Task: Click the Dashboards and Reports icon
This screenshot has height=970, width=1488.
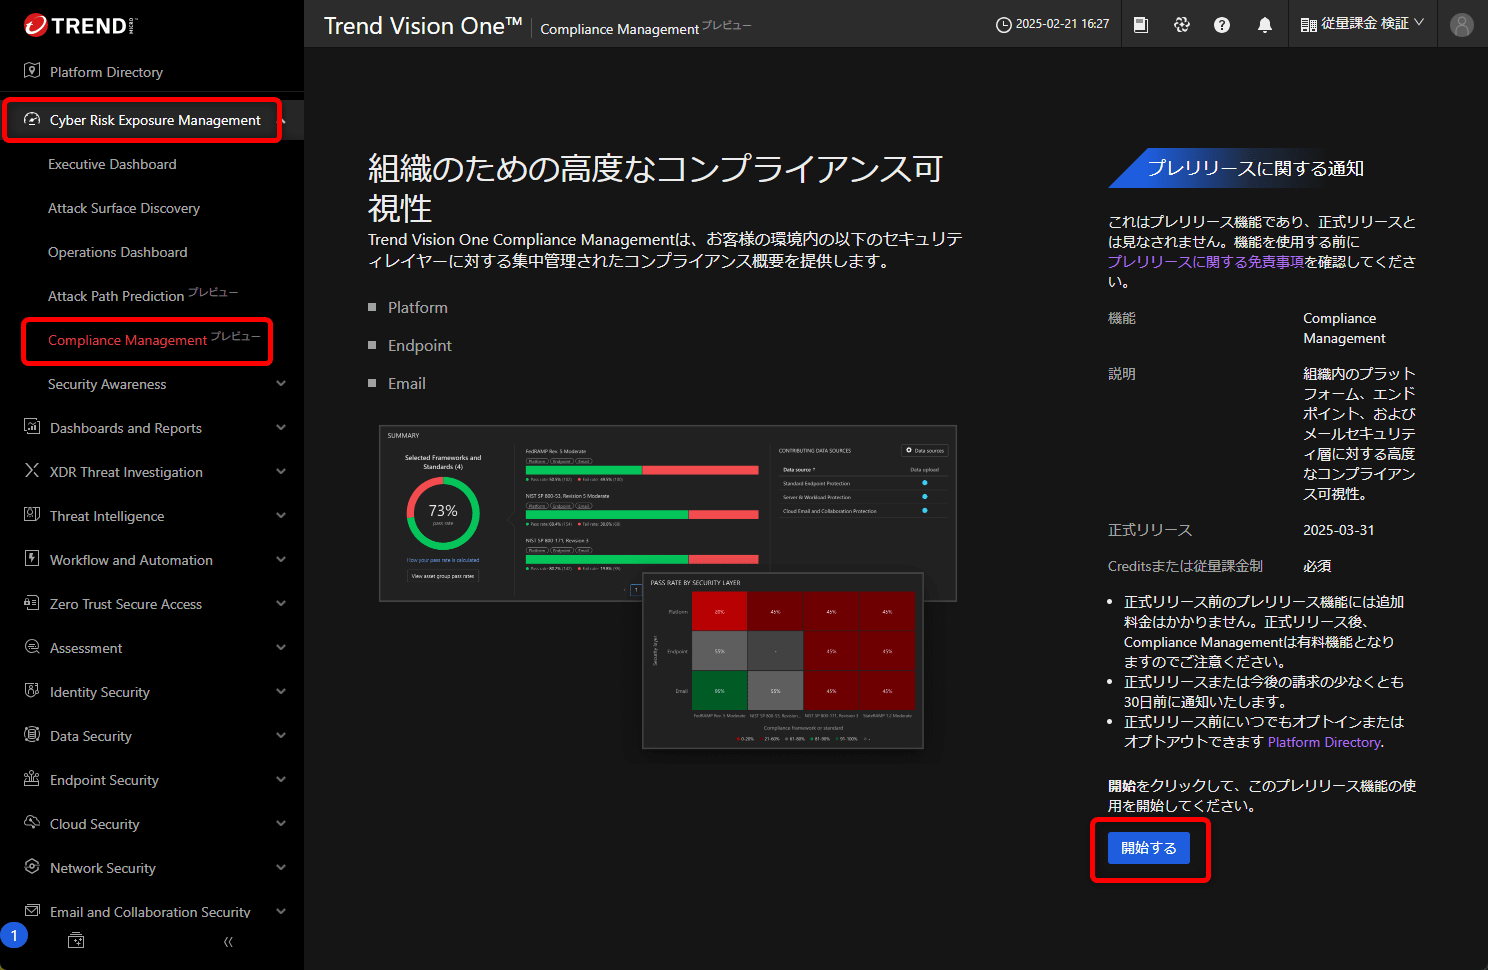Action: coord(32,427)
